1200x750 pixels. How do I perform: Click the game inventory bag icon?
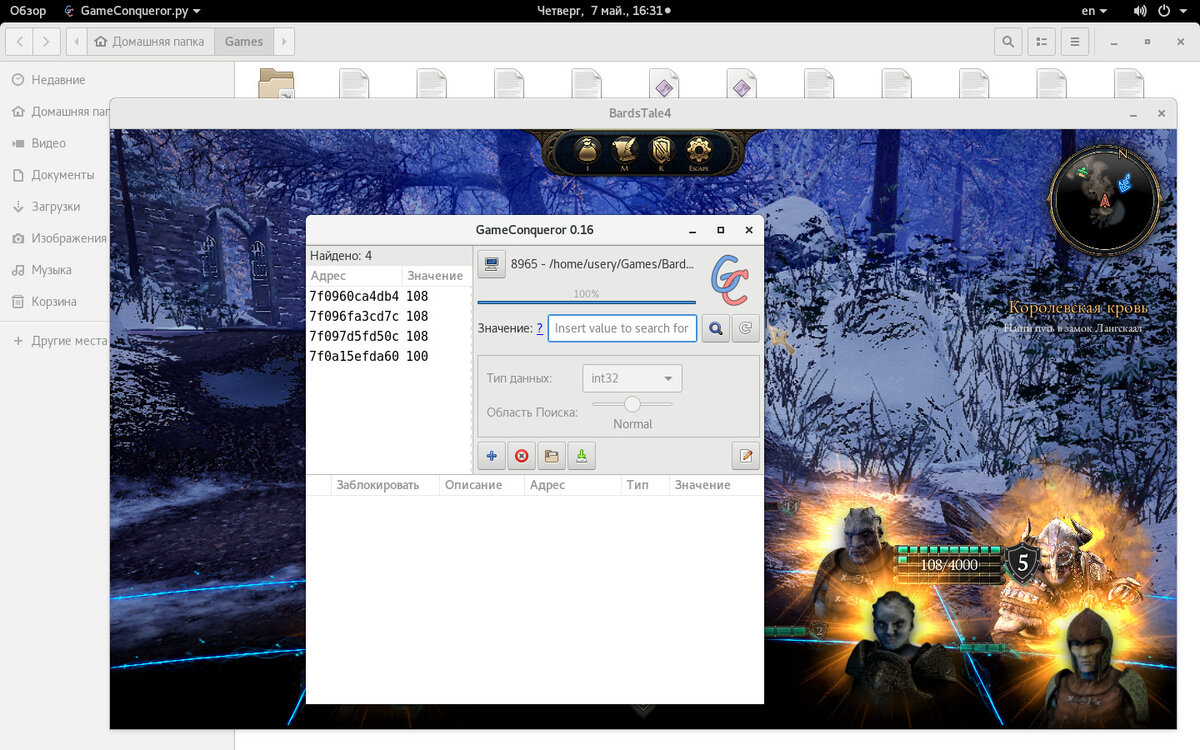[587, 151]
